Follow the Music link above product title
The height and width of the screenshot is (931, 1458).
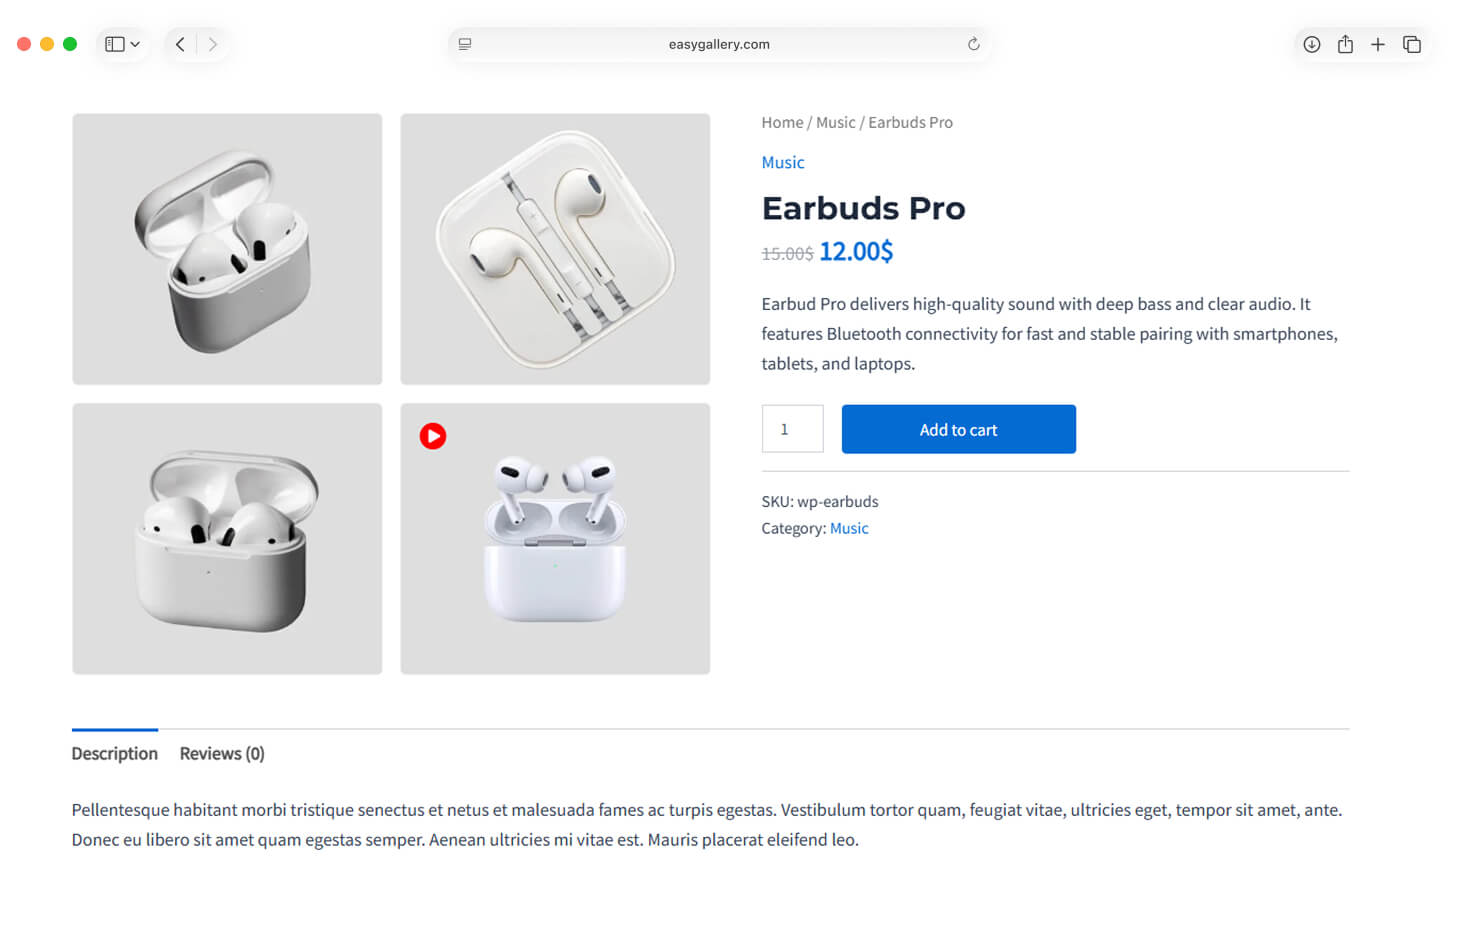click(782, 163)
